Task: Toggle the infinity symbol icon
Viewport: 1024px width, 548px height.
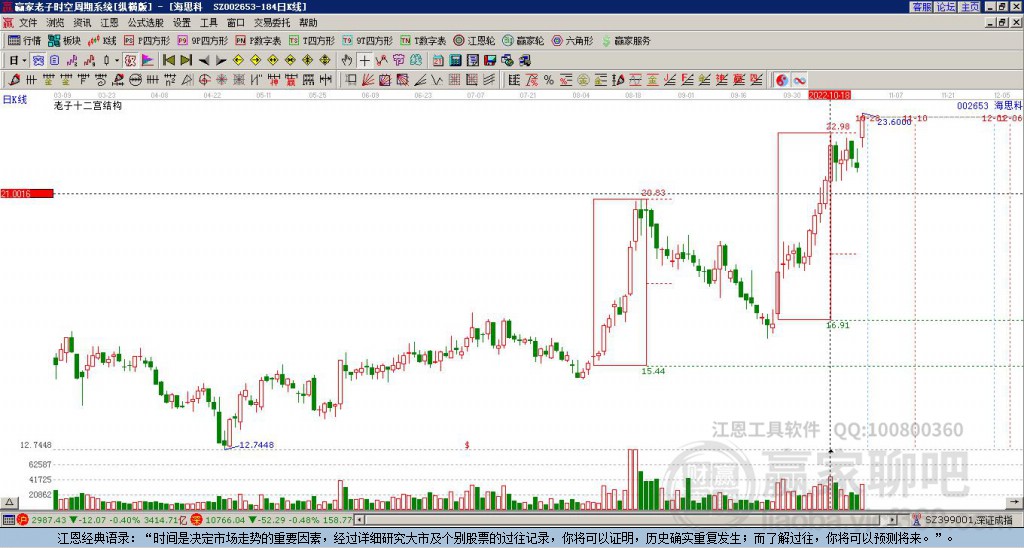Action: (799, 80)
